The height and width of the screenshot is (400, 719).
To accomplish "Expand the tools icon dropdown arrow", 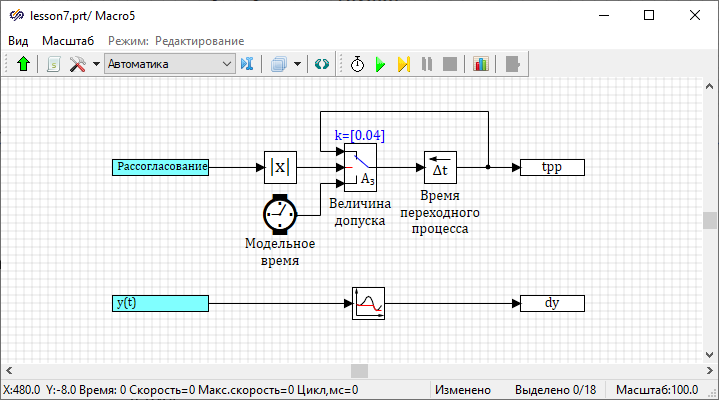I will (x=96, y=64).
